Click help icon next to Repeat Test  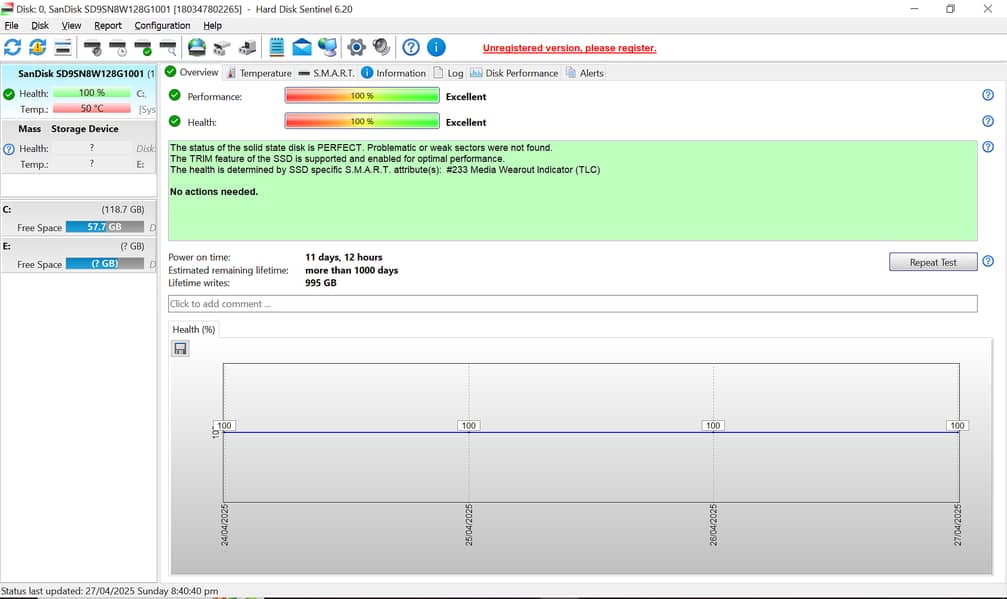click(x=988, y=261)
